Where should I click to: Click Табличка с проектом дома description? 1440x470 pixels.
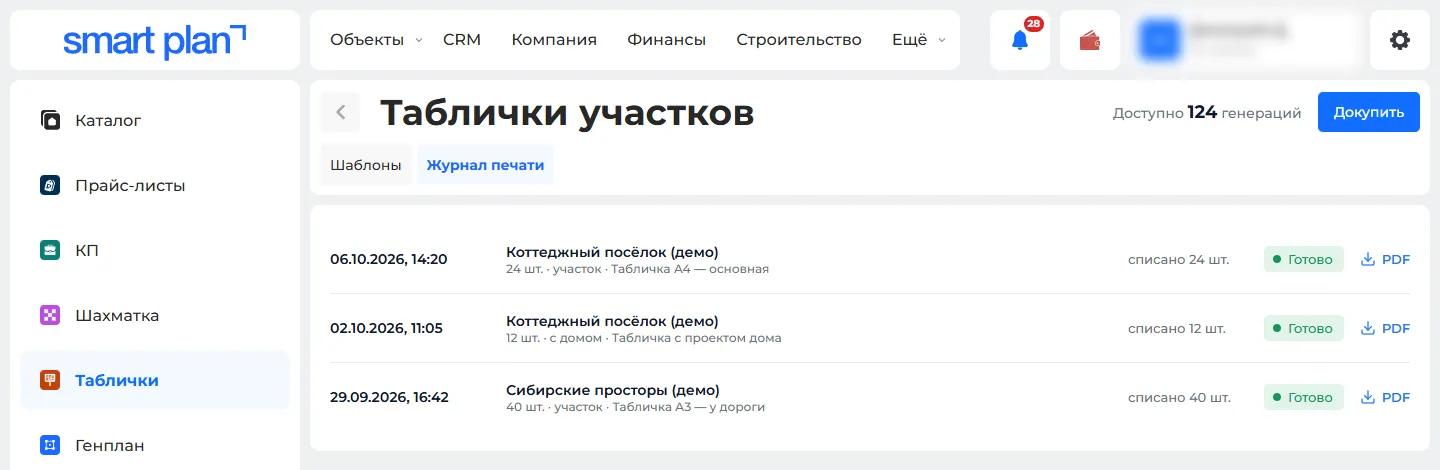tap(697, 338)
